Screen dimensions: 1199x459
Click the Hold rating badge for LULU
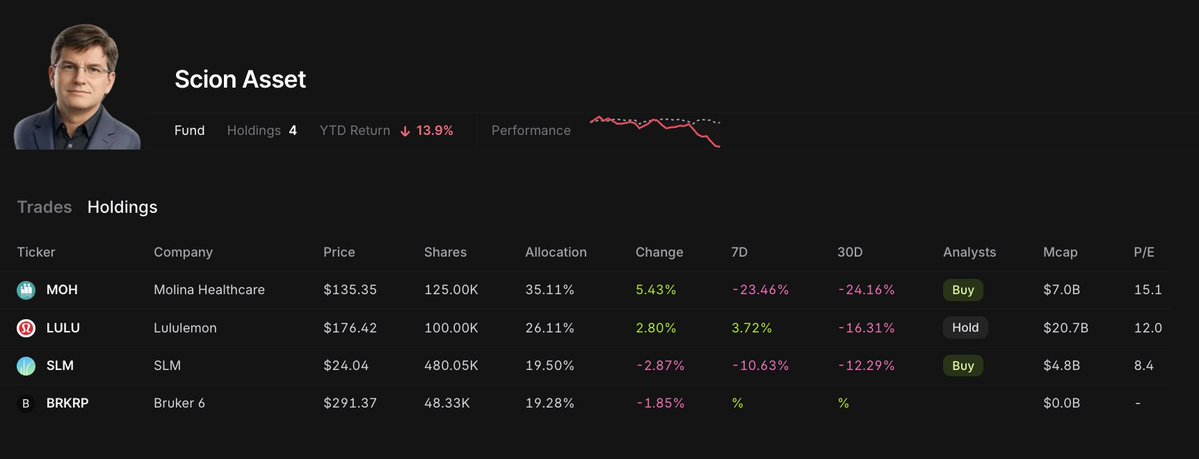(965, 328)
